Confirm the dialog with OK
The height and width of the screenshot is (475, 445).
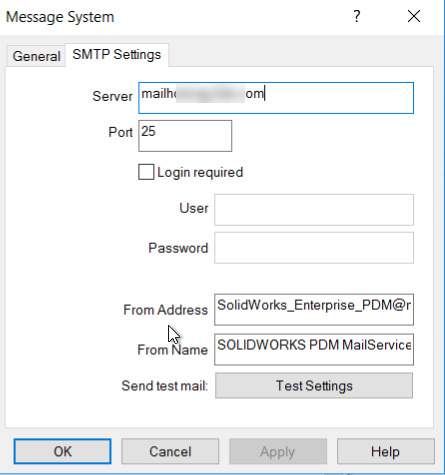(62, 451)
